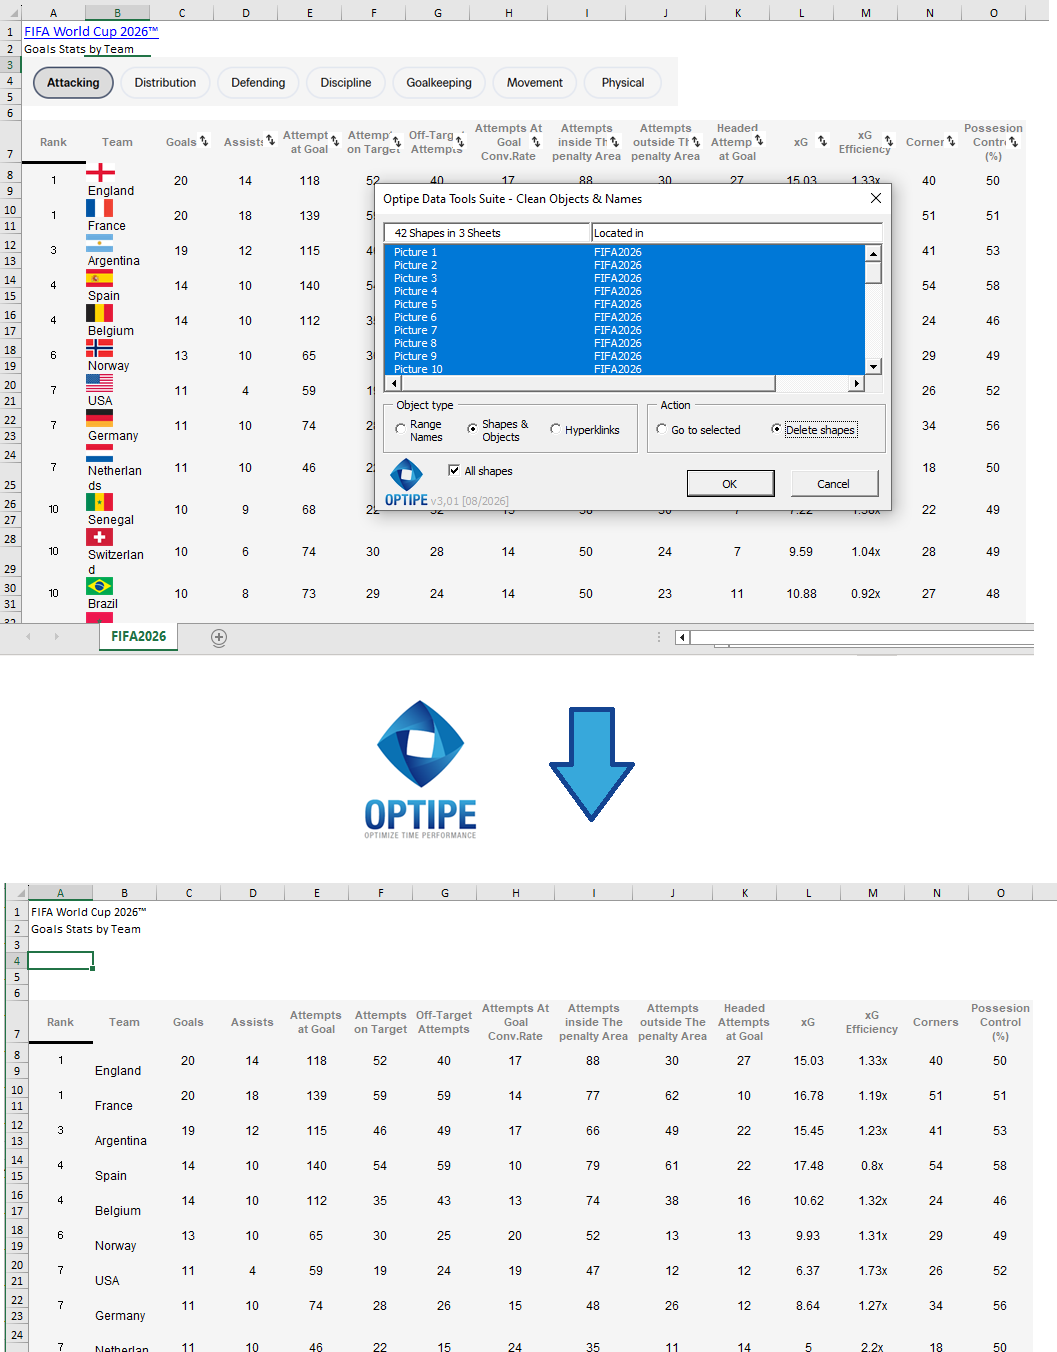Open the Defending stats tab

pos(258,83)
